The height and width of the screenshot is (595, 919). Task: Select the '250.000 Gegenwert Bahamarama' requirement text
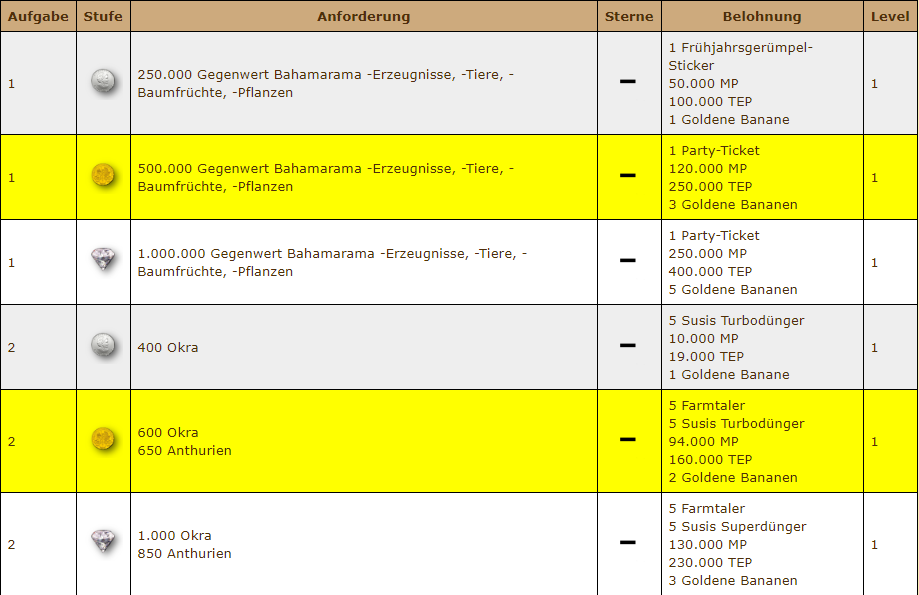326,83
